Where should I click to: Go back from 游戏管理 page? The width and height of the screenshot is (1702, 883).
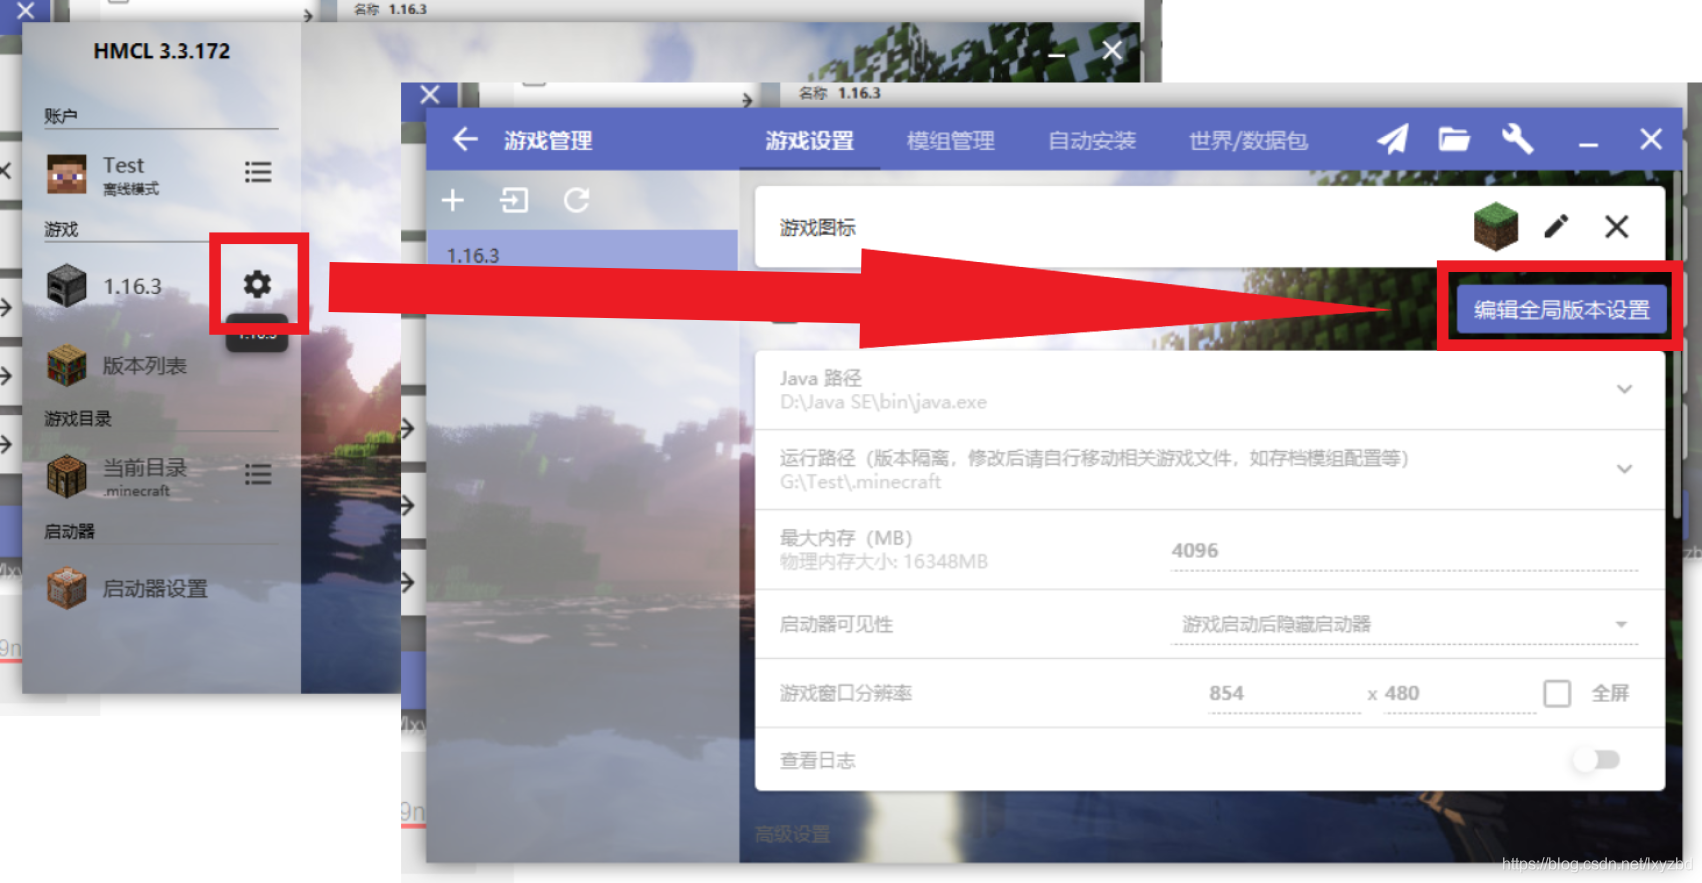click(x=465, y=139)
